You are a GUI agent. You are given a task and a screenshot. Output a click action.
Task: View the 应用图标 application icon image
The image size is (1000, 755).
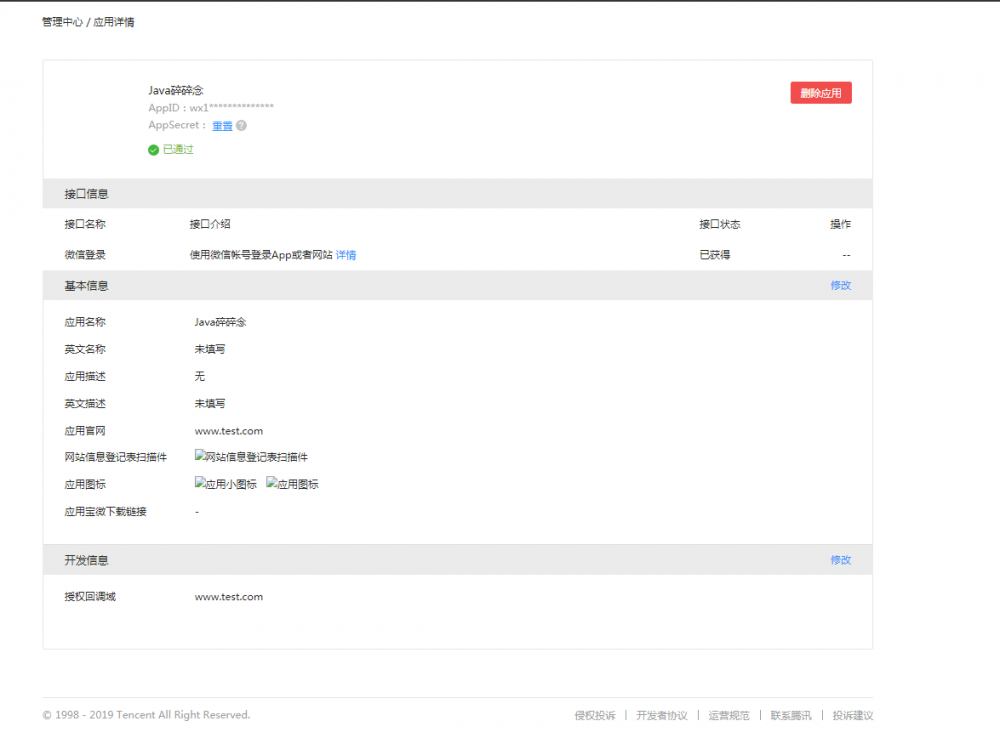290,483
